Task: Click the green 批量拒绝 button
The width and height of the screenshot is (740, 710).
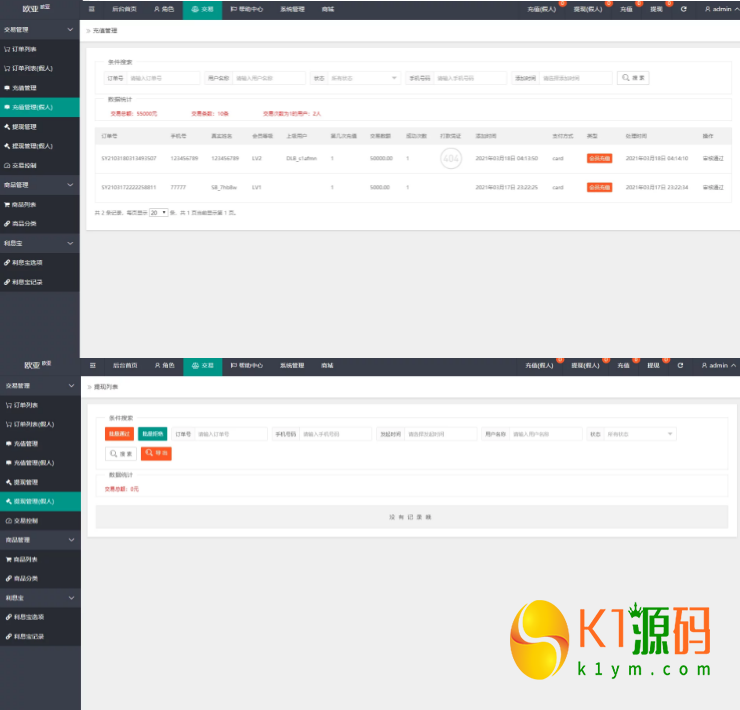Action: pyautogui.click(x=152, y=434)
